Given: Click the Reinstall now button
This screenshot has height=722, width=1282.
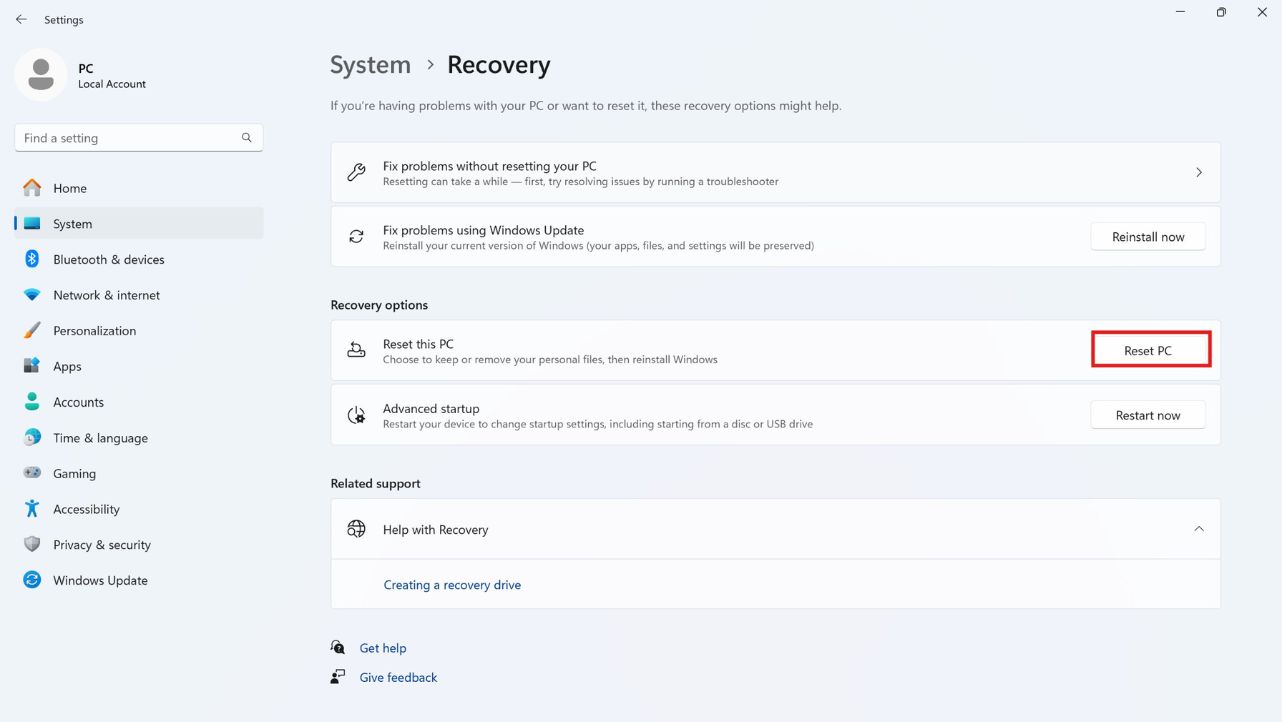Looking at the screenshot, I should (x=1148, y=237).
